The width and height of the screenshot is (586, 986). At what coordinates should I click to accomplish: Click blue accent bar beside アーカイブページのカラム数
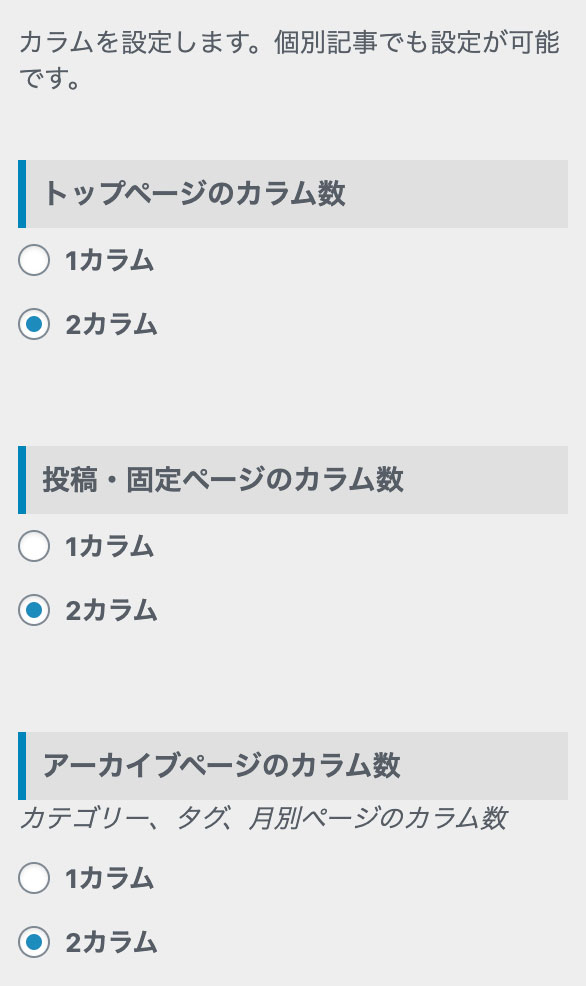coord(22,766)
